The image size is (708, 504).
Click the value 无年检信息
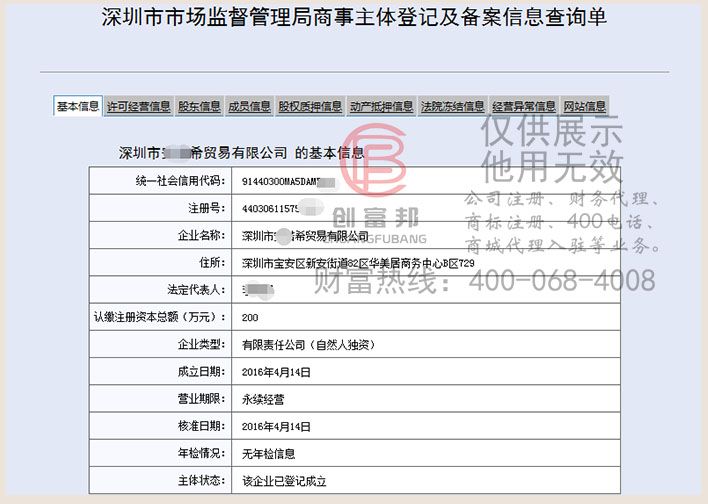click(268, 453)
